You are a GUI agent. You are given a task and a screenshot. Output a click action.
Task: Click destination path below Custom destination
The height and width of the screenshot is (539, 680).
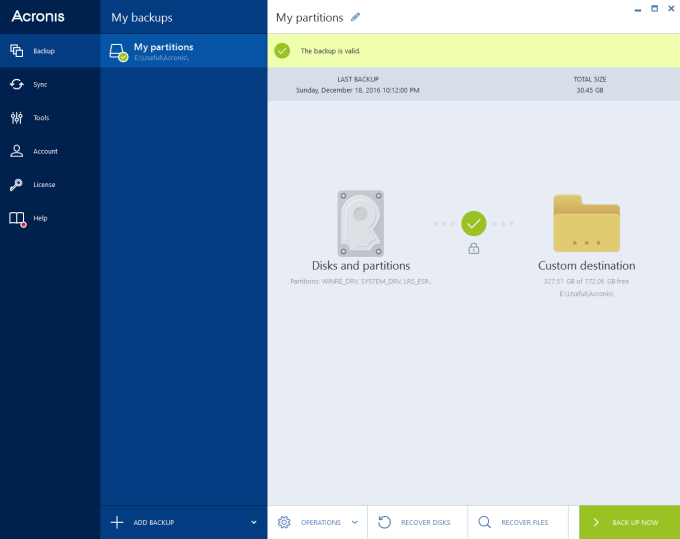[586, 294]
